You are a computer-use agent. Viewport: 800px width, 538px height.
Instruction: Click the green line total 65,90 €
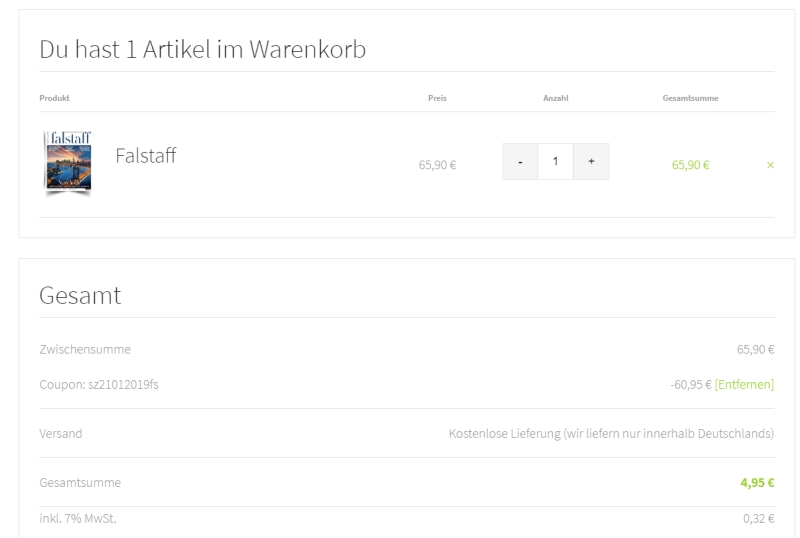[x=690, y=165]
